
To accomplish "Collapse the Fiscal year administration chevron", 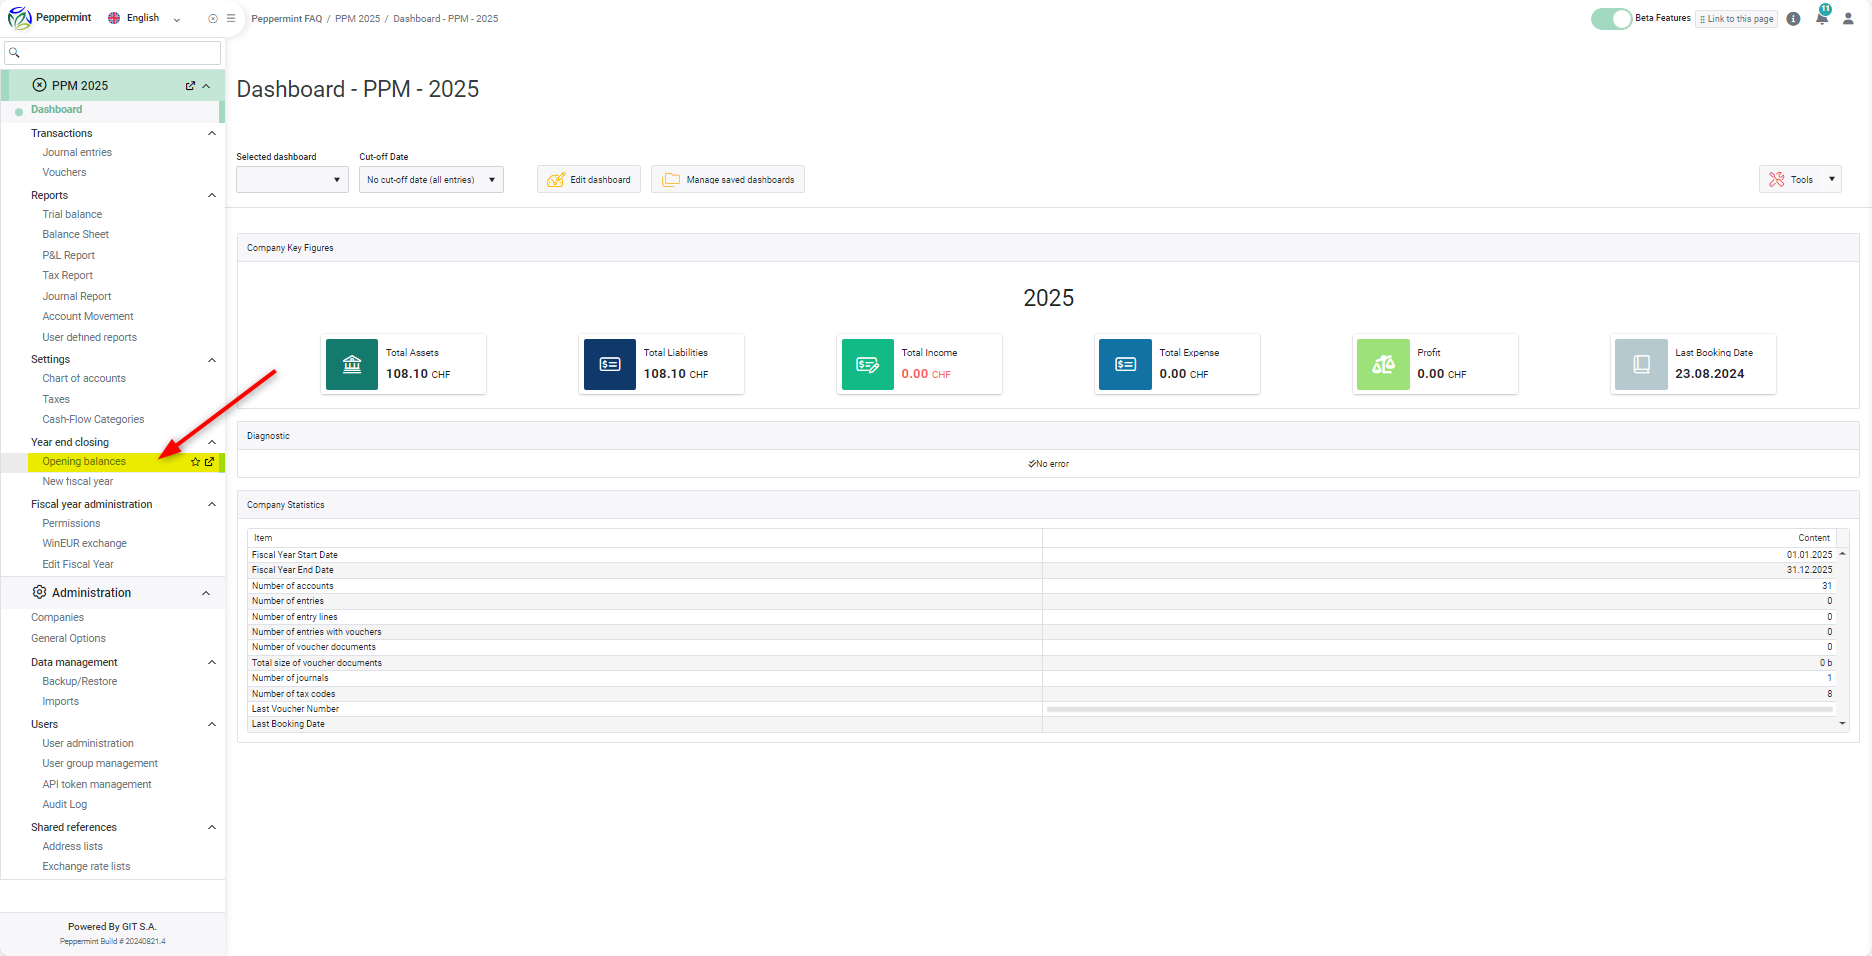I will tap(211, 504).
